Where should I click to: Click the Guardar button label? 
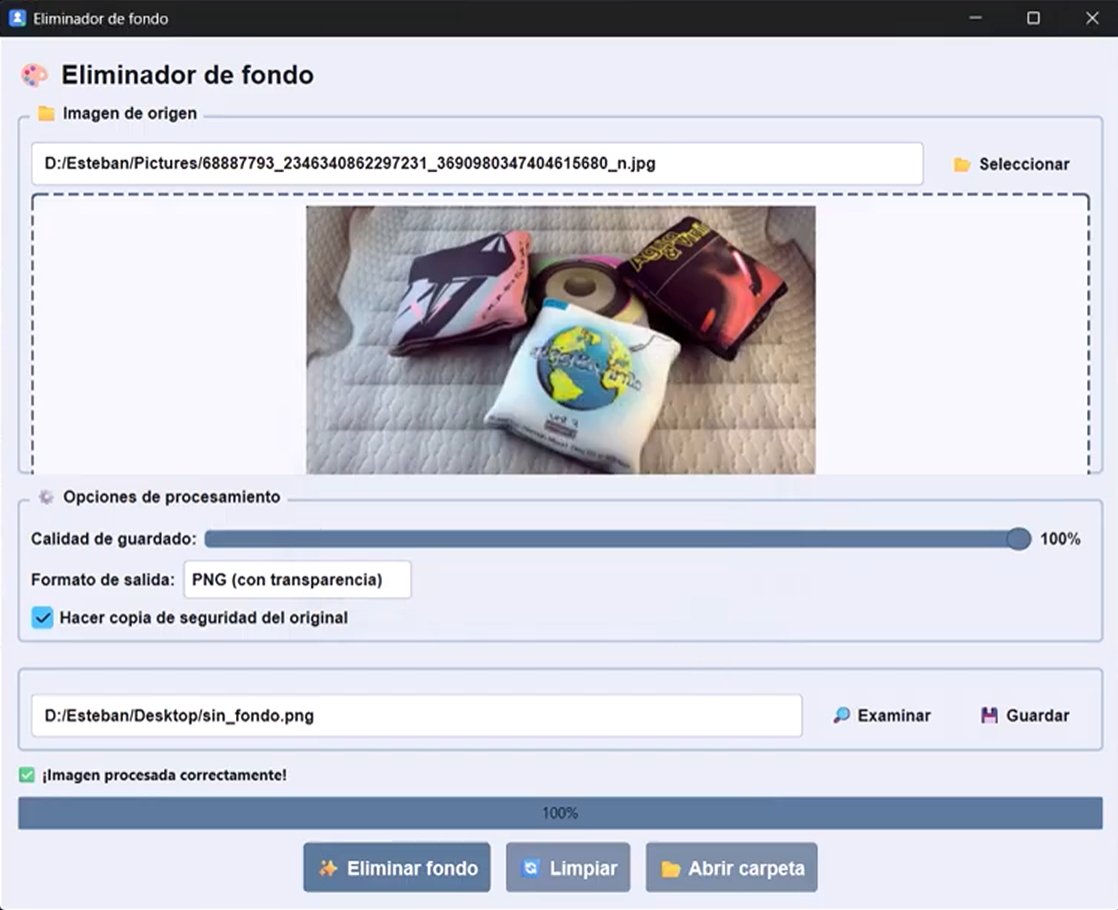pos(1037,716)
